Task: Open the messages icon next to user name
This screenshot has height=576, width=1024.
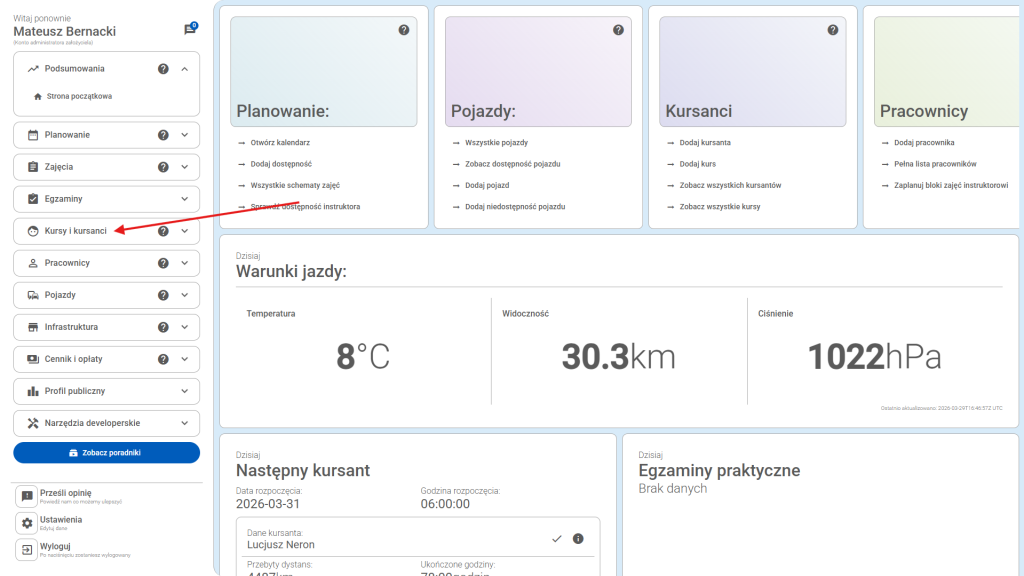Action: (x=189, y=30)
